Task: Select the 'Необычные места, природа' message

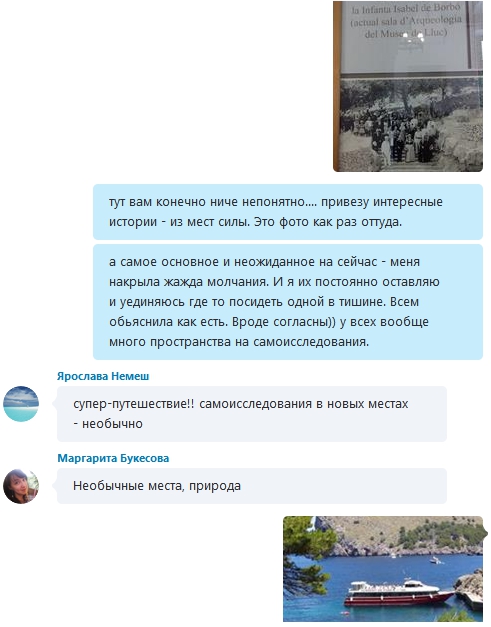Action: point(251,486)
